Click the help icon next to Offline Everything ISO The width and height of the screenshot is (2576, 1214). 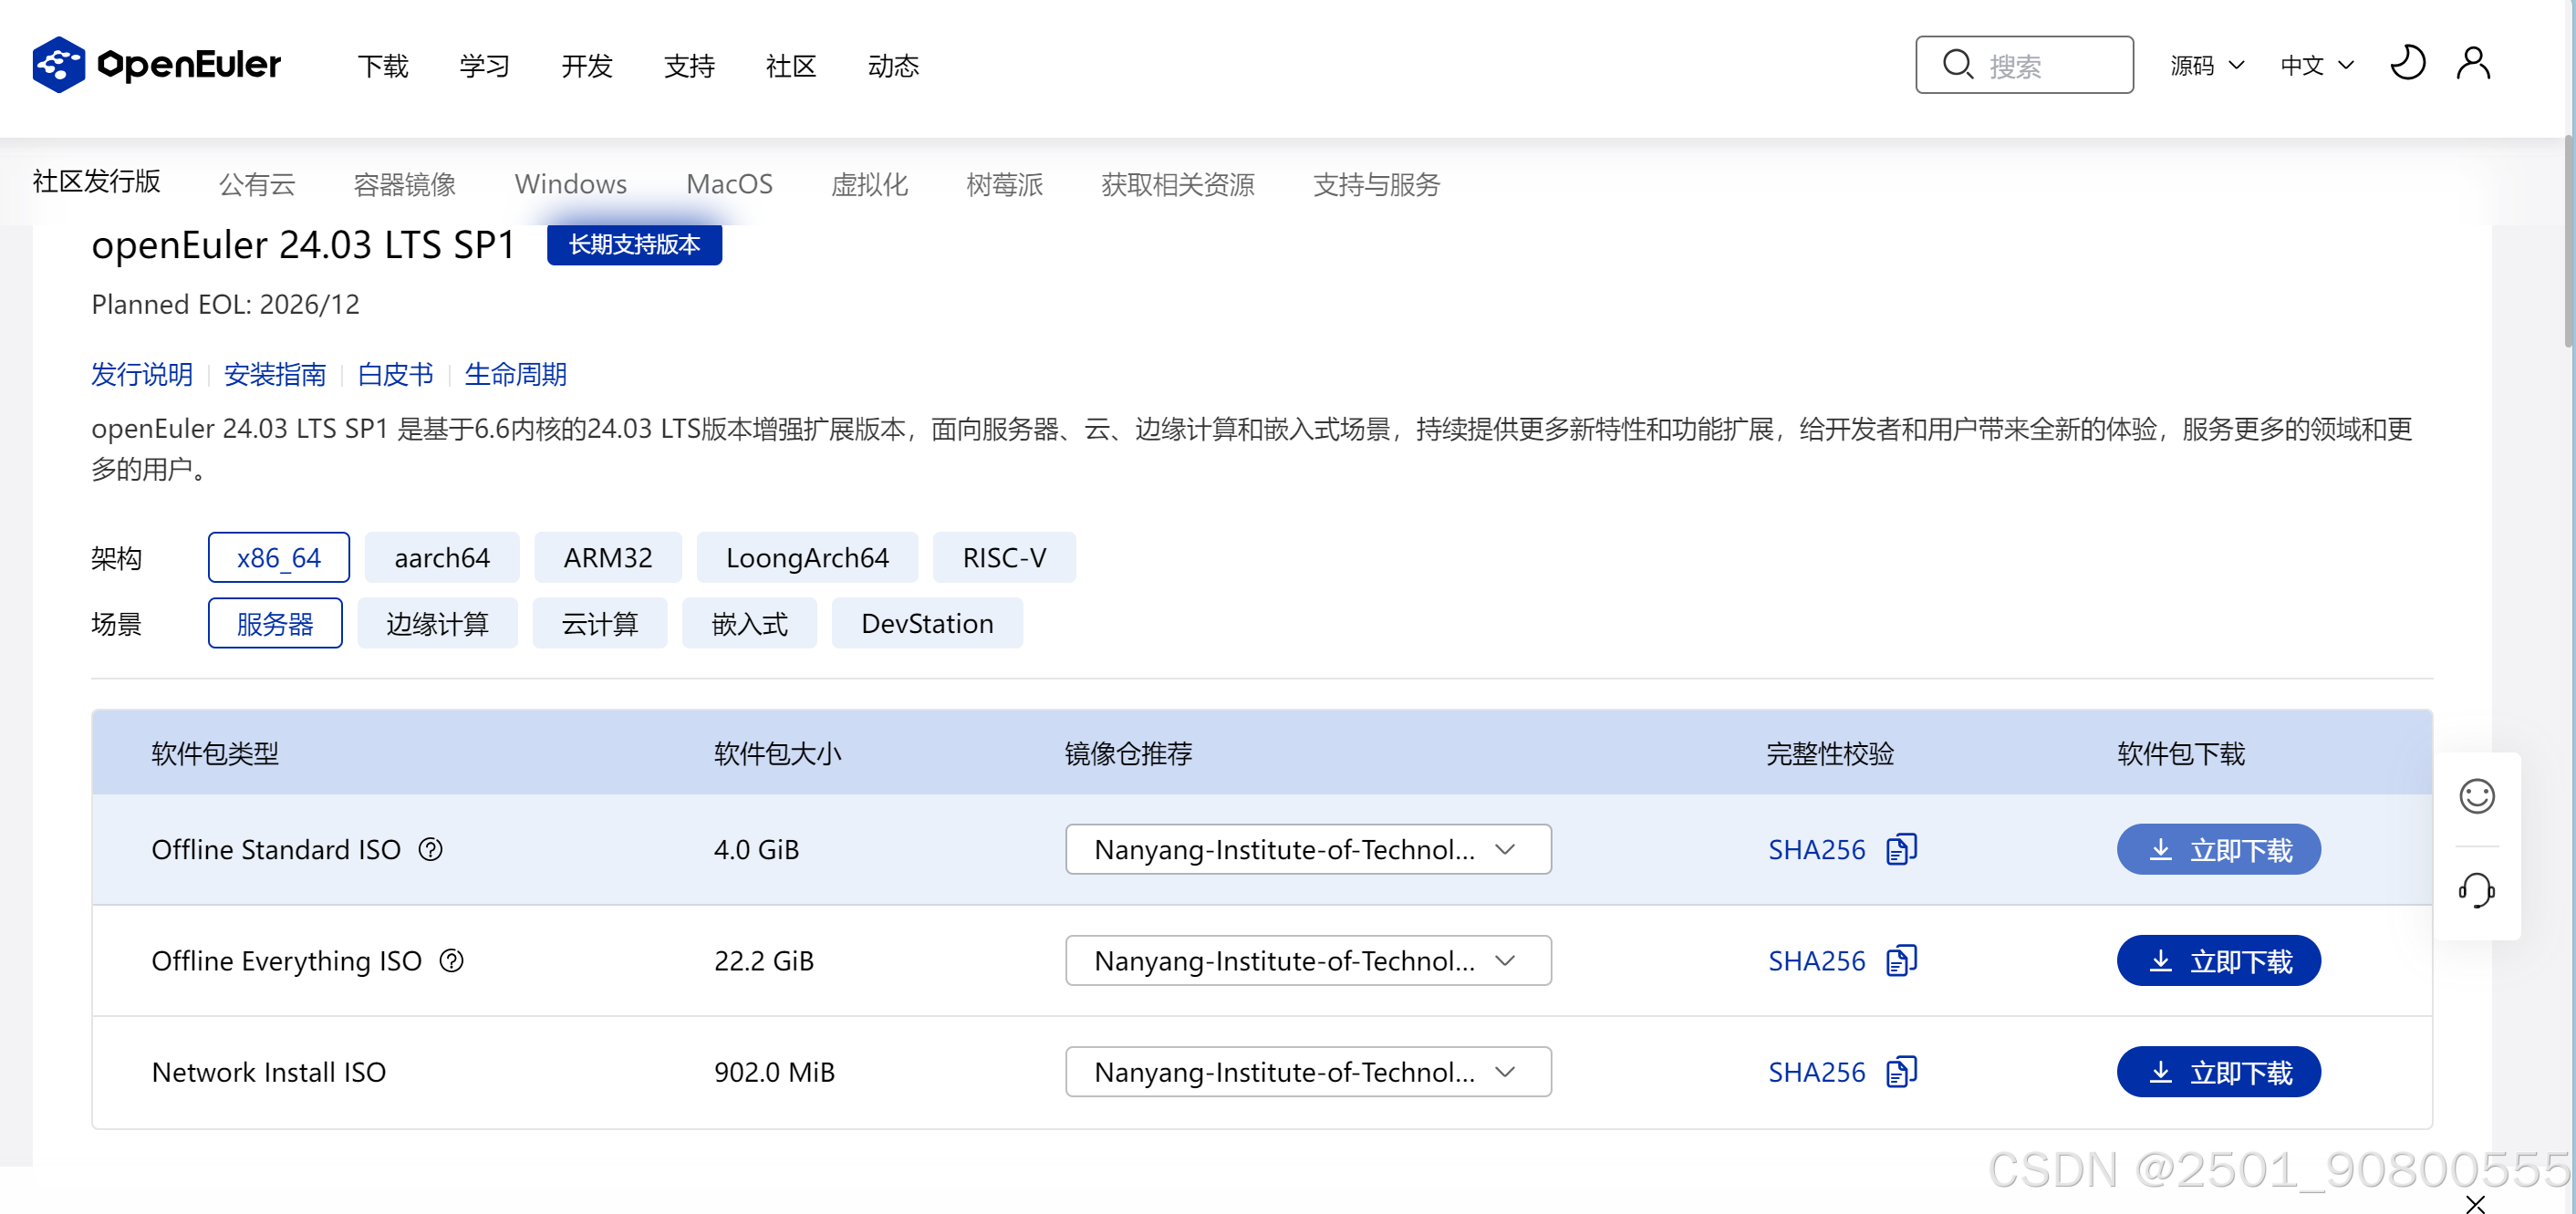[x=452, y=961]
